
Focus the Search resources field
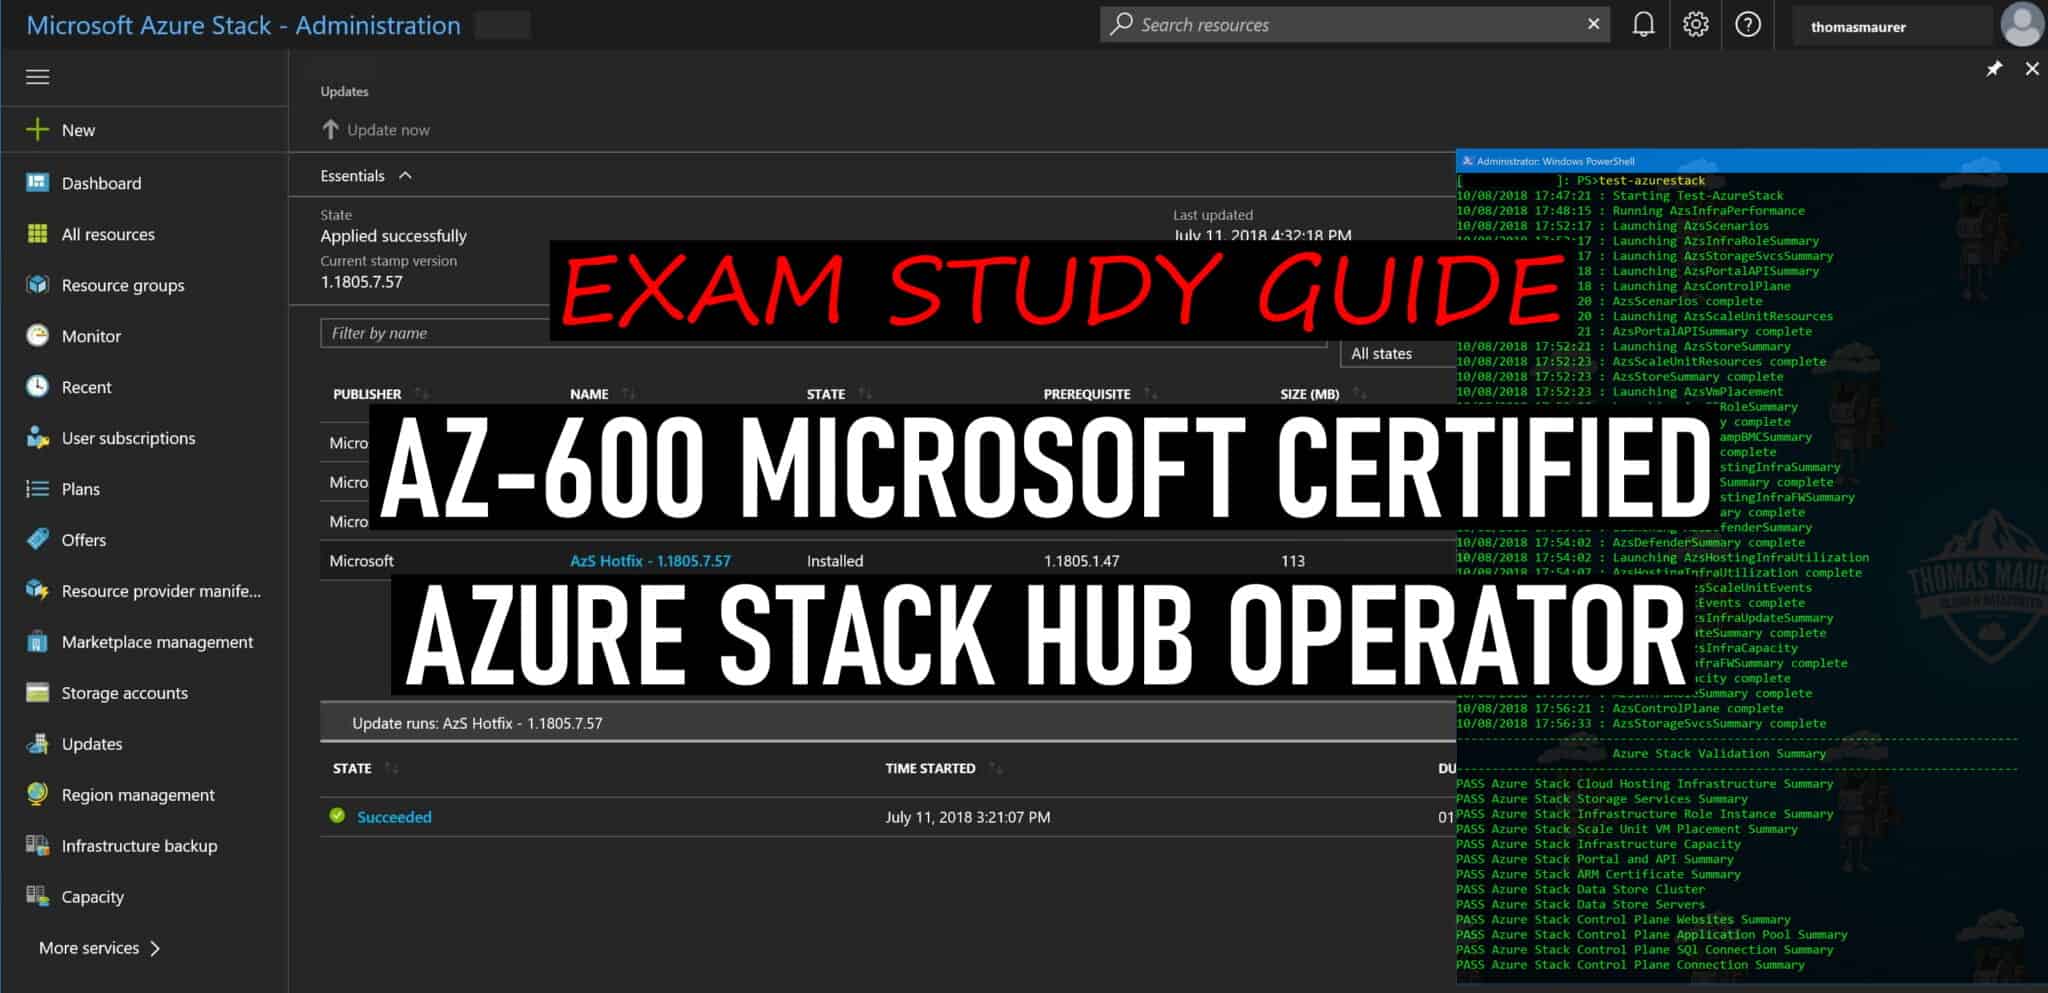coord(1354,24)
